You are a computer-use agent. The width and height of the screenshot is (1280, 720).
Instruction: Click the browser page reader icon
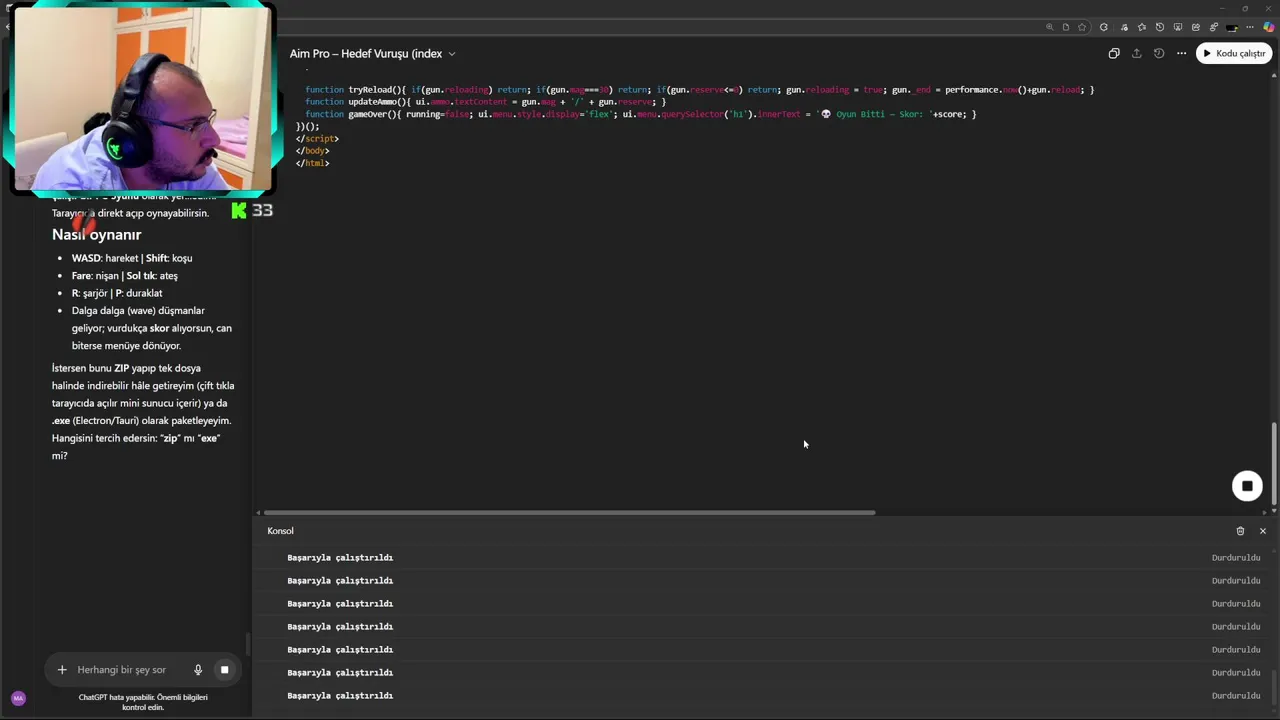click(x=1066, y=27)
